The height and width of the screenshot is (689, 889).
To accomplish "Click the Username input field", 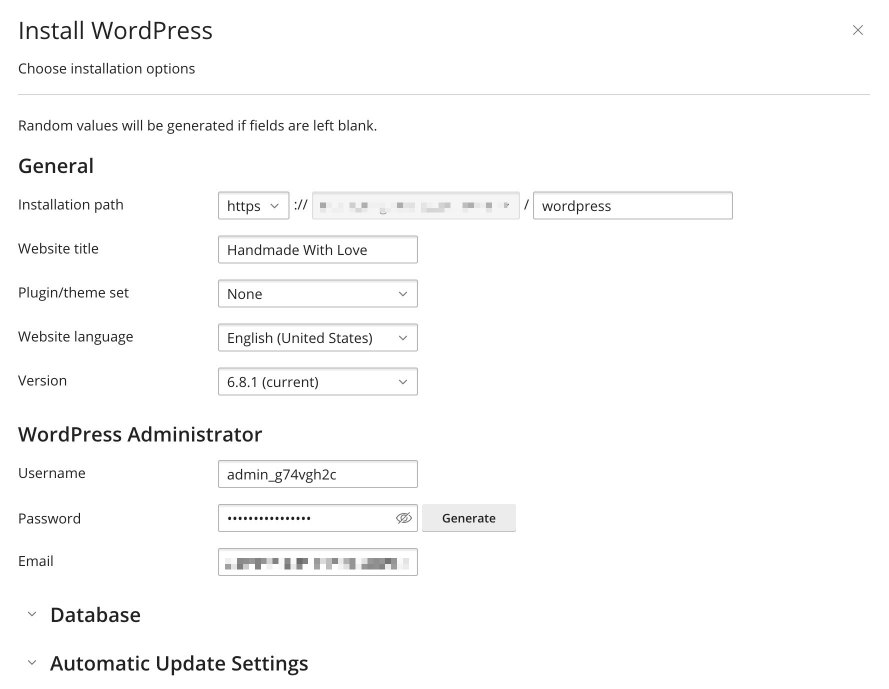I will 318,474.
